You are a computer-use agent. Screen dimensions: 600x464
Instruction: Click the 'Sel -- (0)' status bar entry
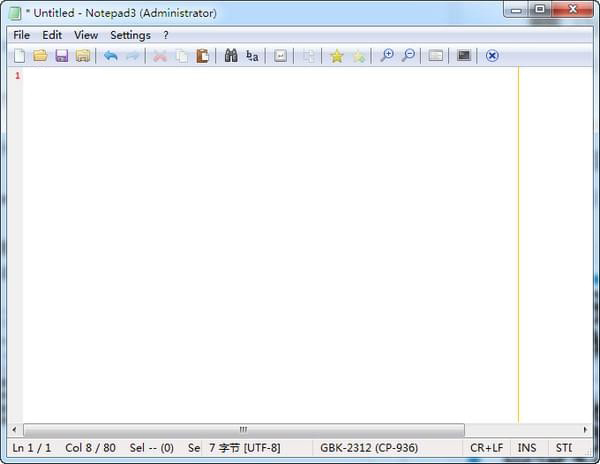[152, 448]
